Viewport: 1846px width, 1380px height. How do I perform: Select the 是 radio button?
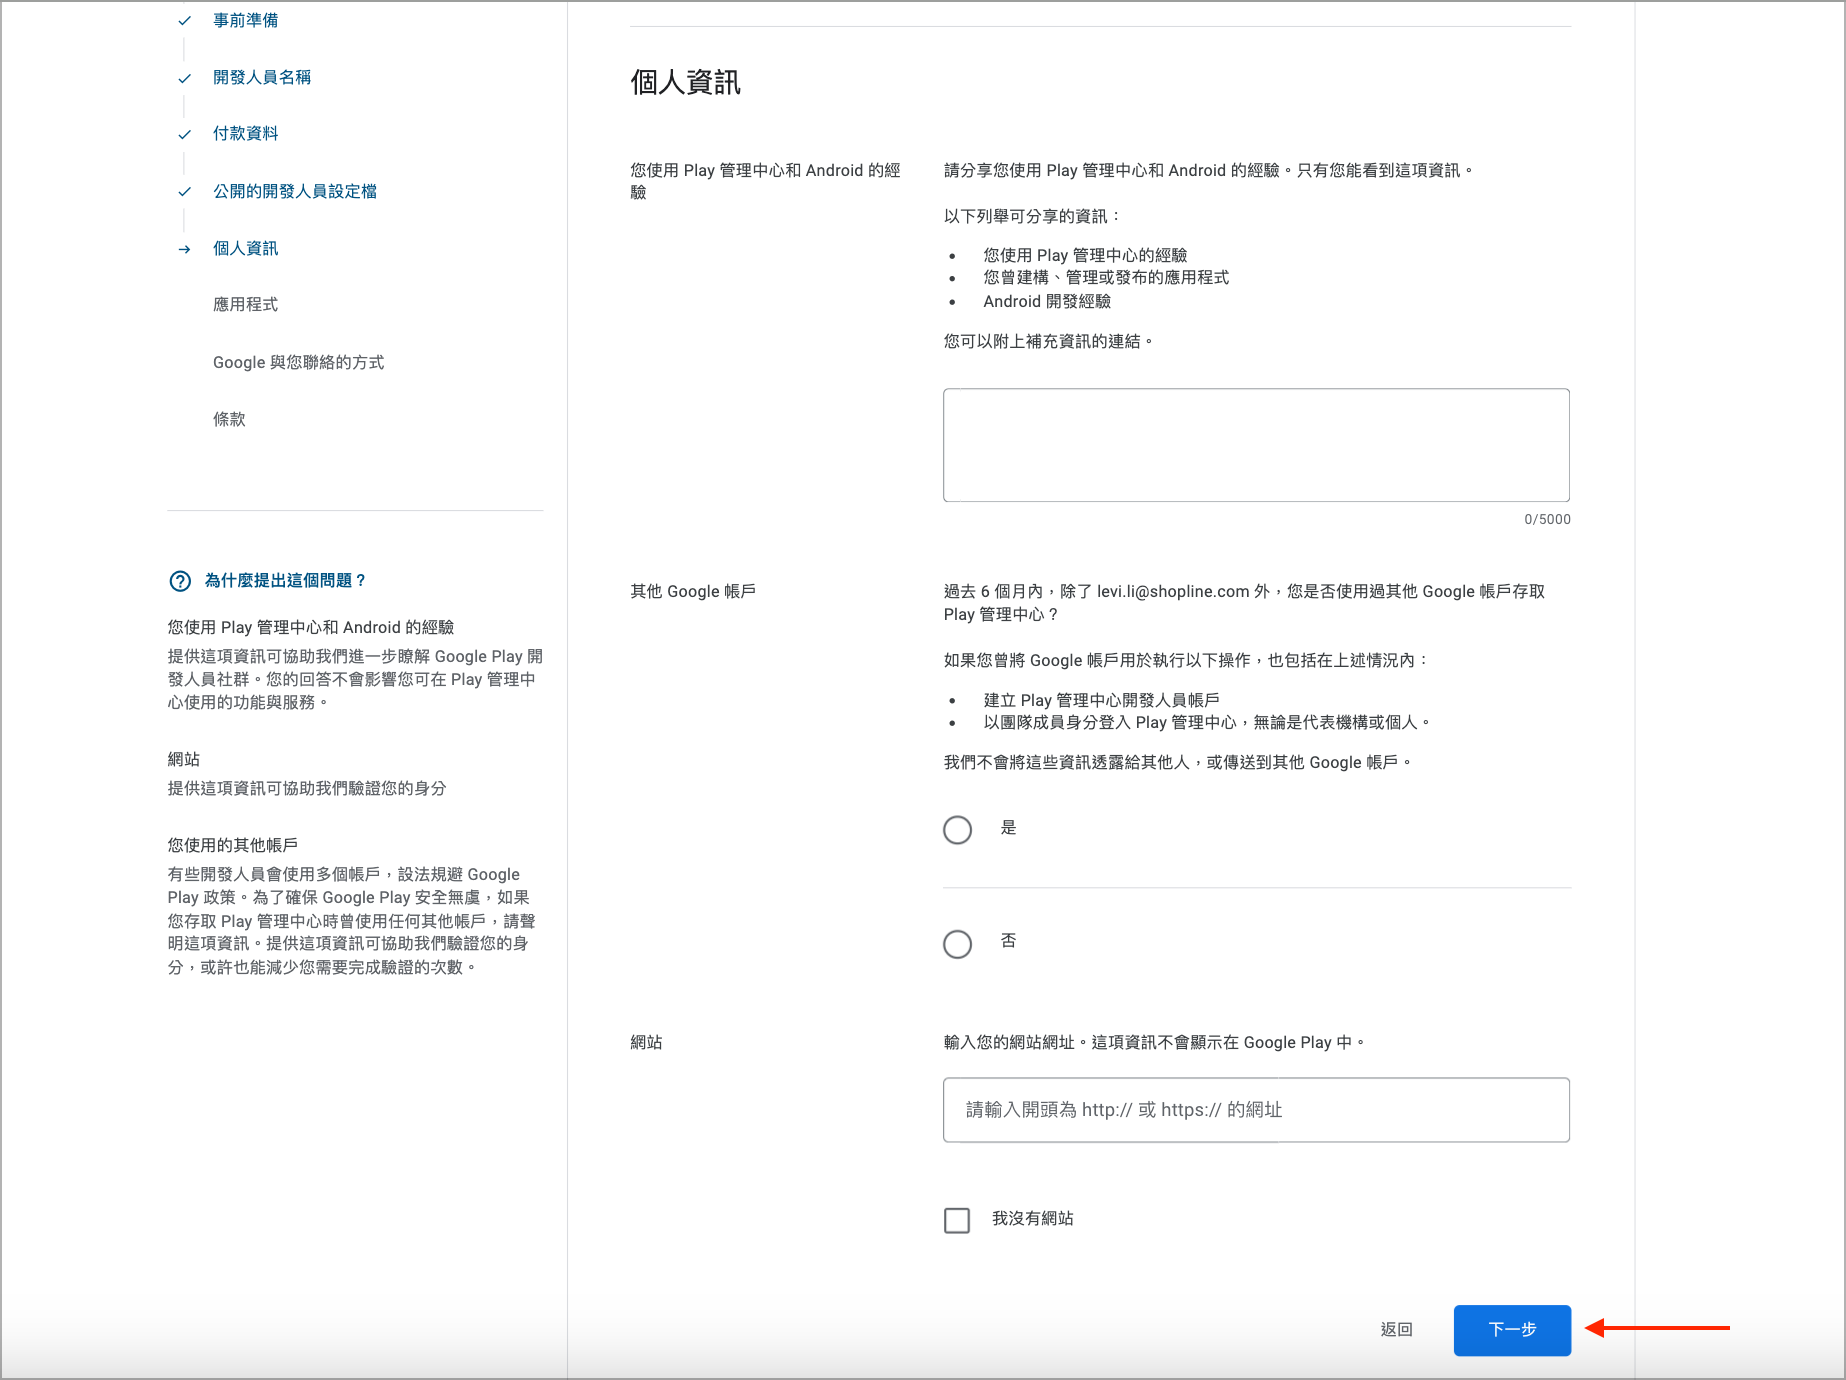[x=957, y=830]
